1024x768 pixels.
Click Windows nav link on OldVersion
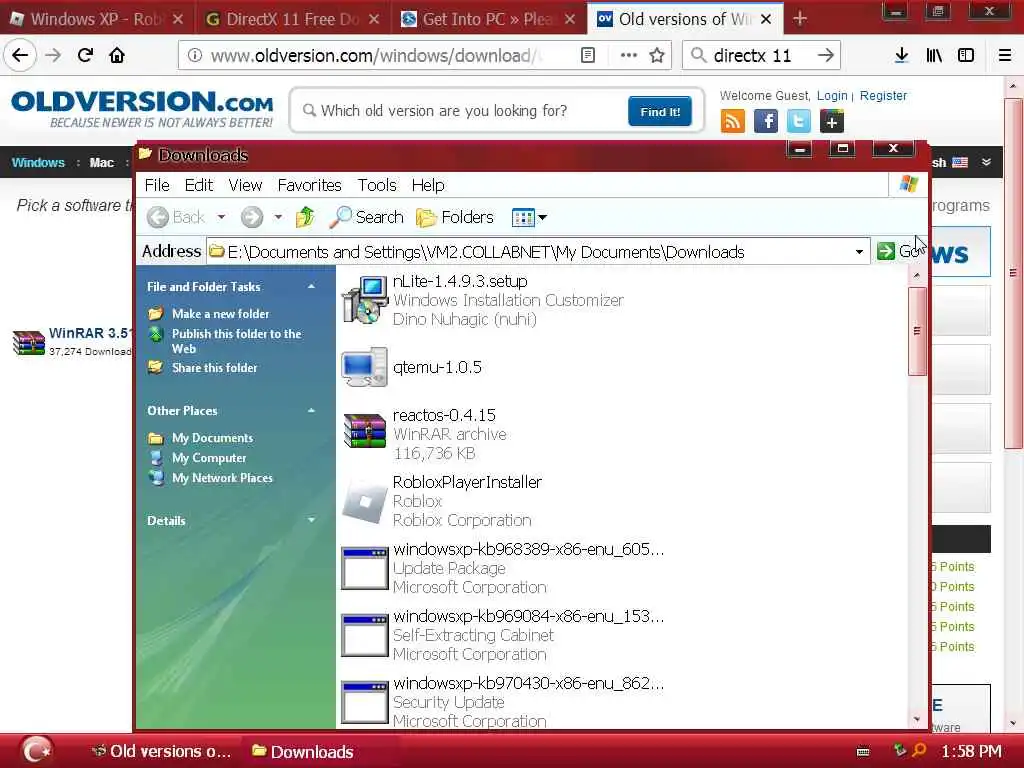pyautogui.click(x=38, y=163)
